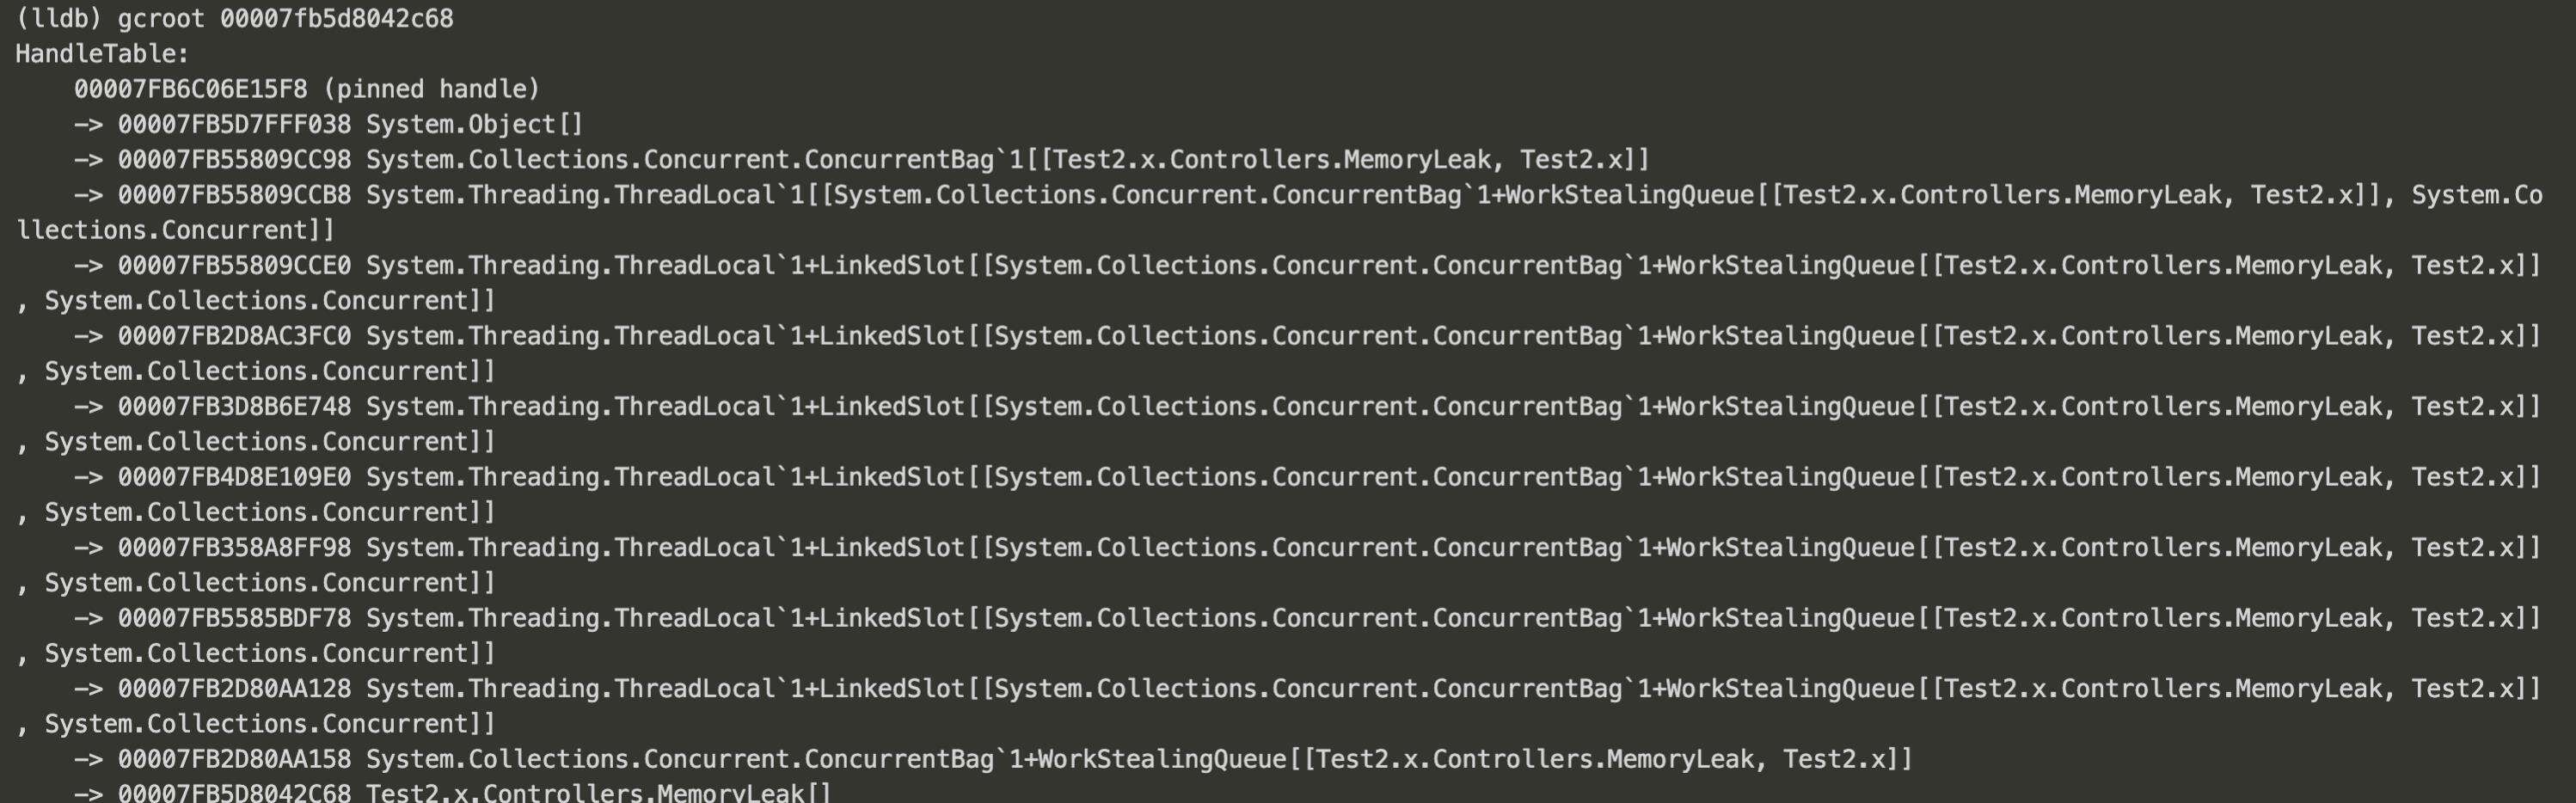Click ConcurrentBag address 00007FB55809CC98
The height and width of the screenshot is (803, 2576).
(x=235, y=160)
